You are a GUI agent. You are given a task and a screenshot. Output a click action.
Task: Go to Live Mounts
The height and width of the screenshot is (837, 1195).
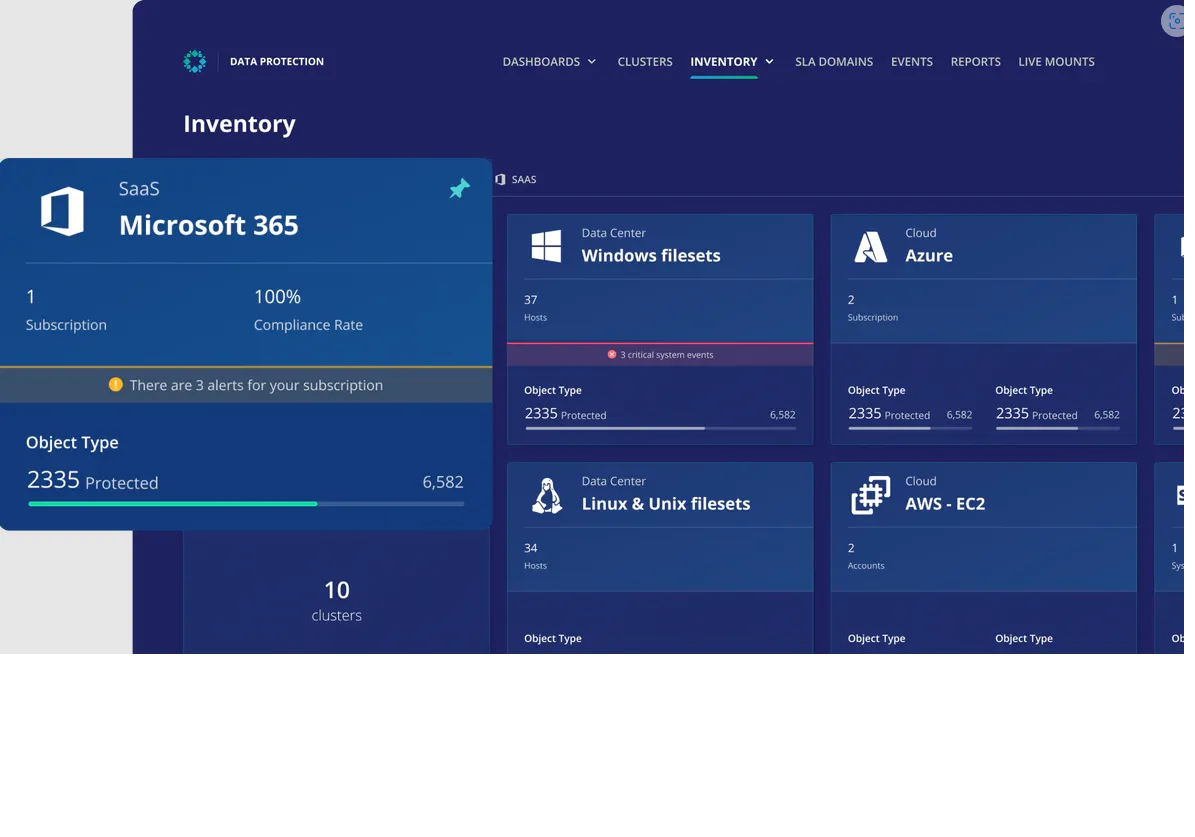click(1056, 62)
